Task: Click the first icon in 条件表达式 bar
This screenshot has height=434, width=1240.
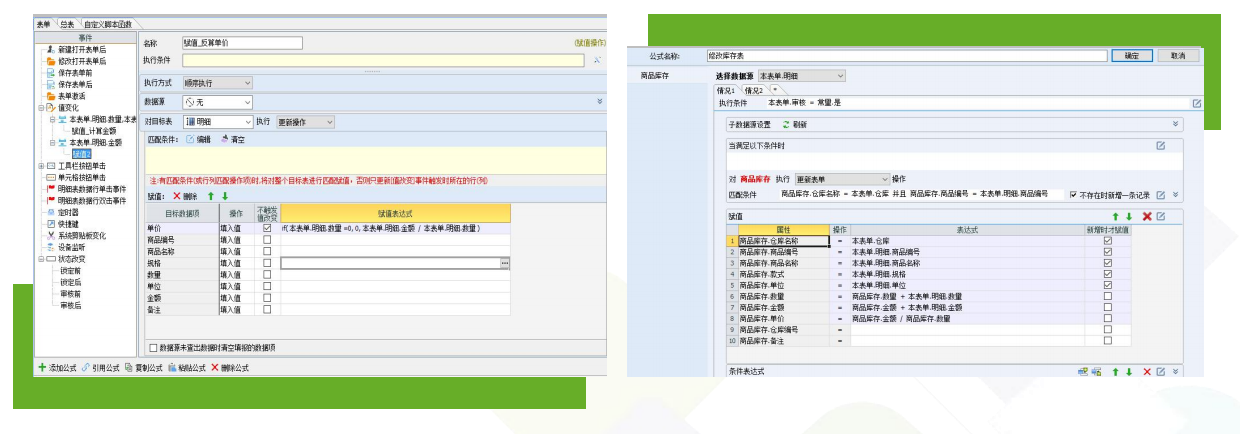Action: [1083, 372]
